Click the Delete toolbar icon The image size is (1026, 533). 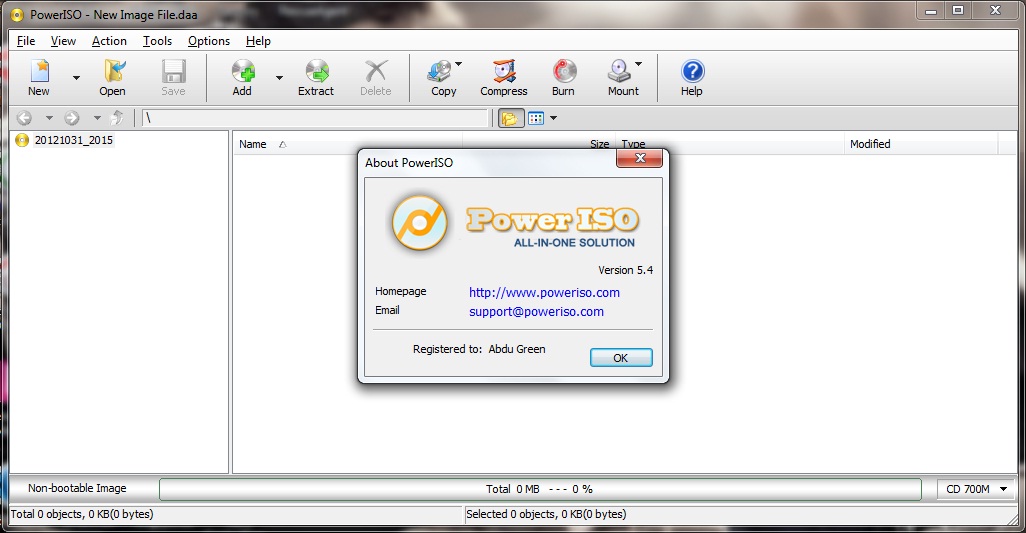(376, 71)
